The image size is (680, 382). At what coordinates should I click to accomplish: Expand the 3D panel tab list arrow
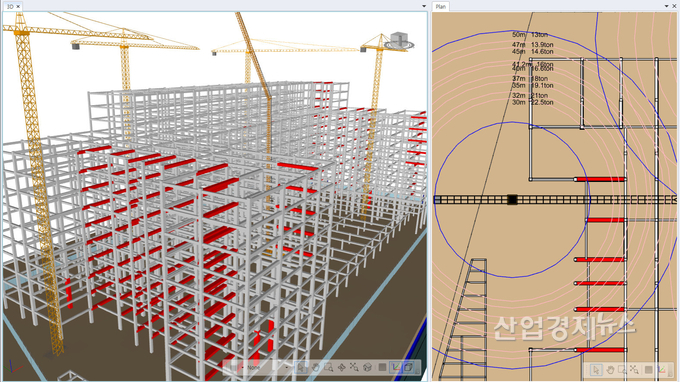pyautogui.click(x=424, y=6)
